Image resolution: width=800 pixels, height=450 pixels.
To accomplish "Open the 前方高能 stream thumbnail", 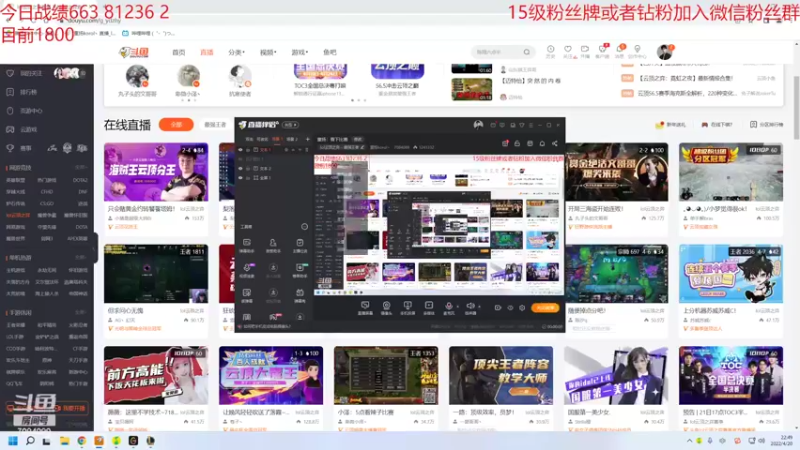I will 156,376.
